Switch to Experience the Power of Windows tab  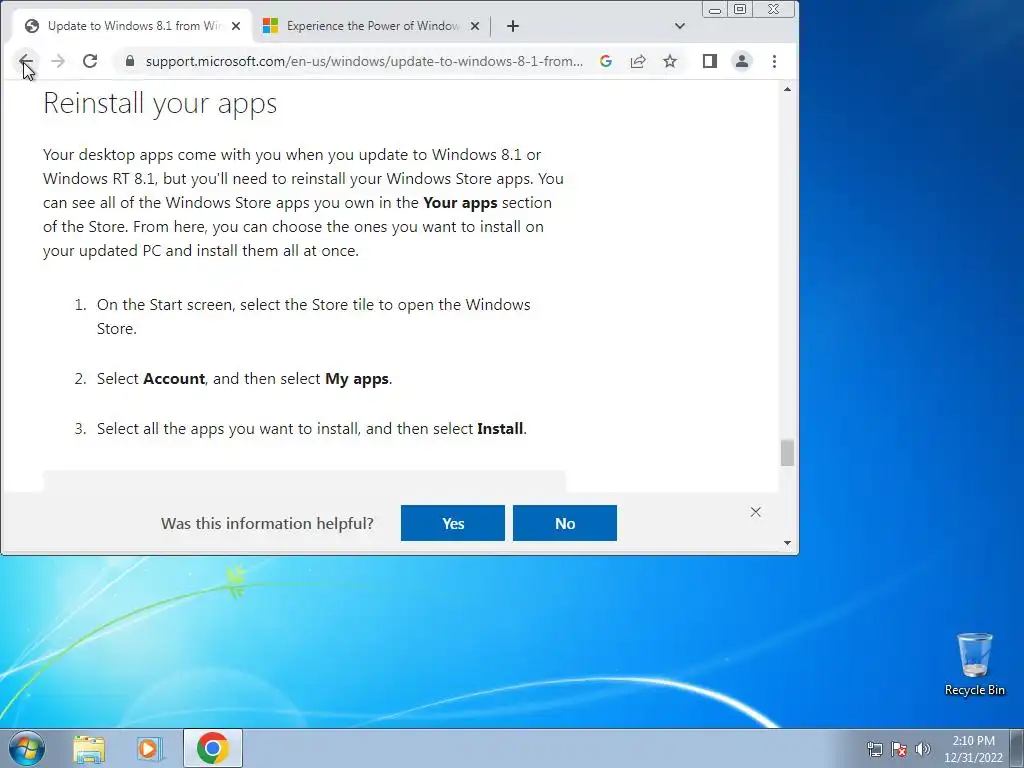pyautogui.click(x=372, y=26)
